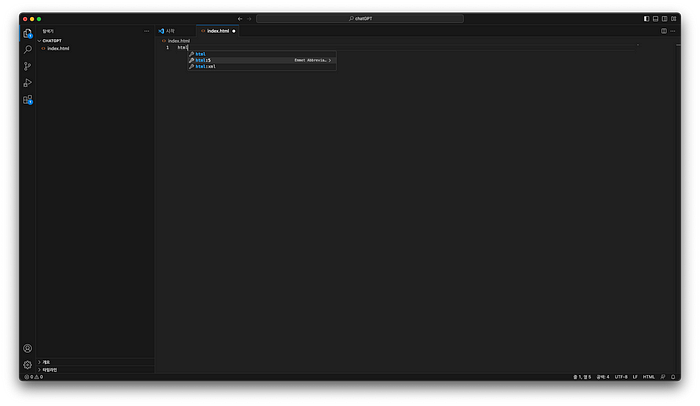
Task: Collapse the CHATGPT folder section
Action: click(x=52, y=41)
